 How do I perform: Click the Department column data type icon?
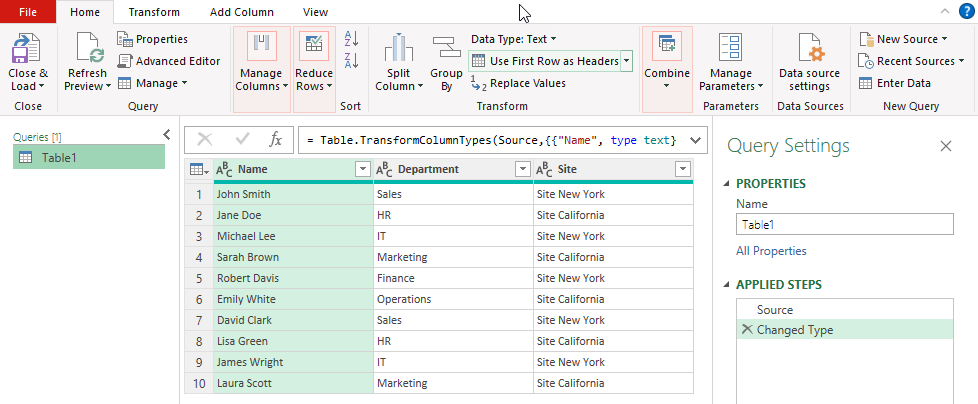tap(384, 170)
